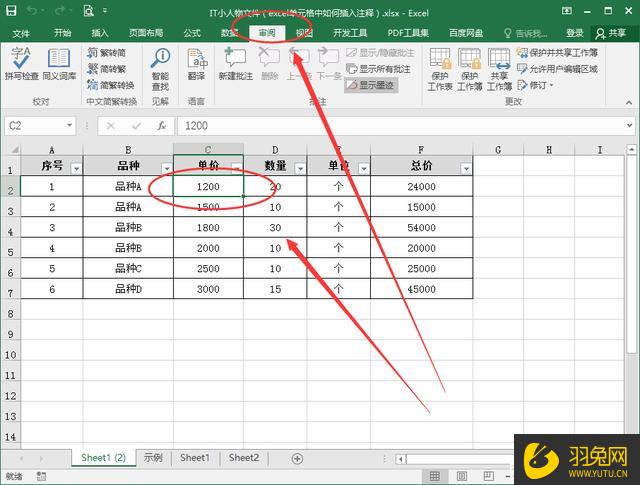Toggle 显示所有批注

pyautogui.click(x=378, y=69)
